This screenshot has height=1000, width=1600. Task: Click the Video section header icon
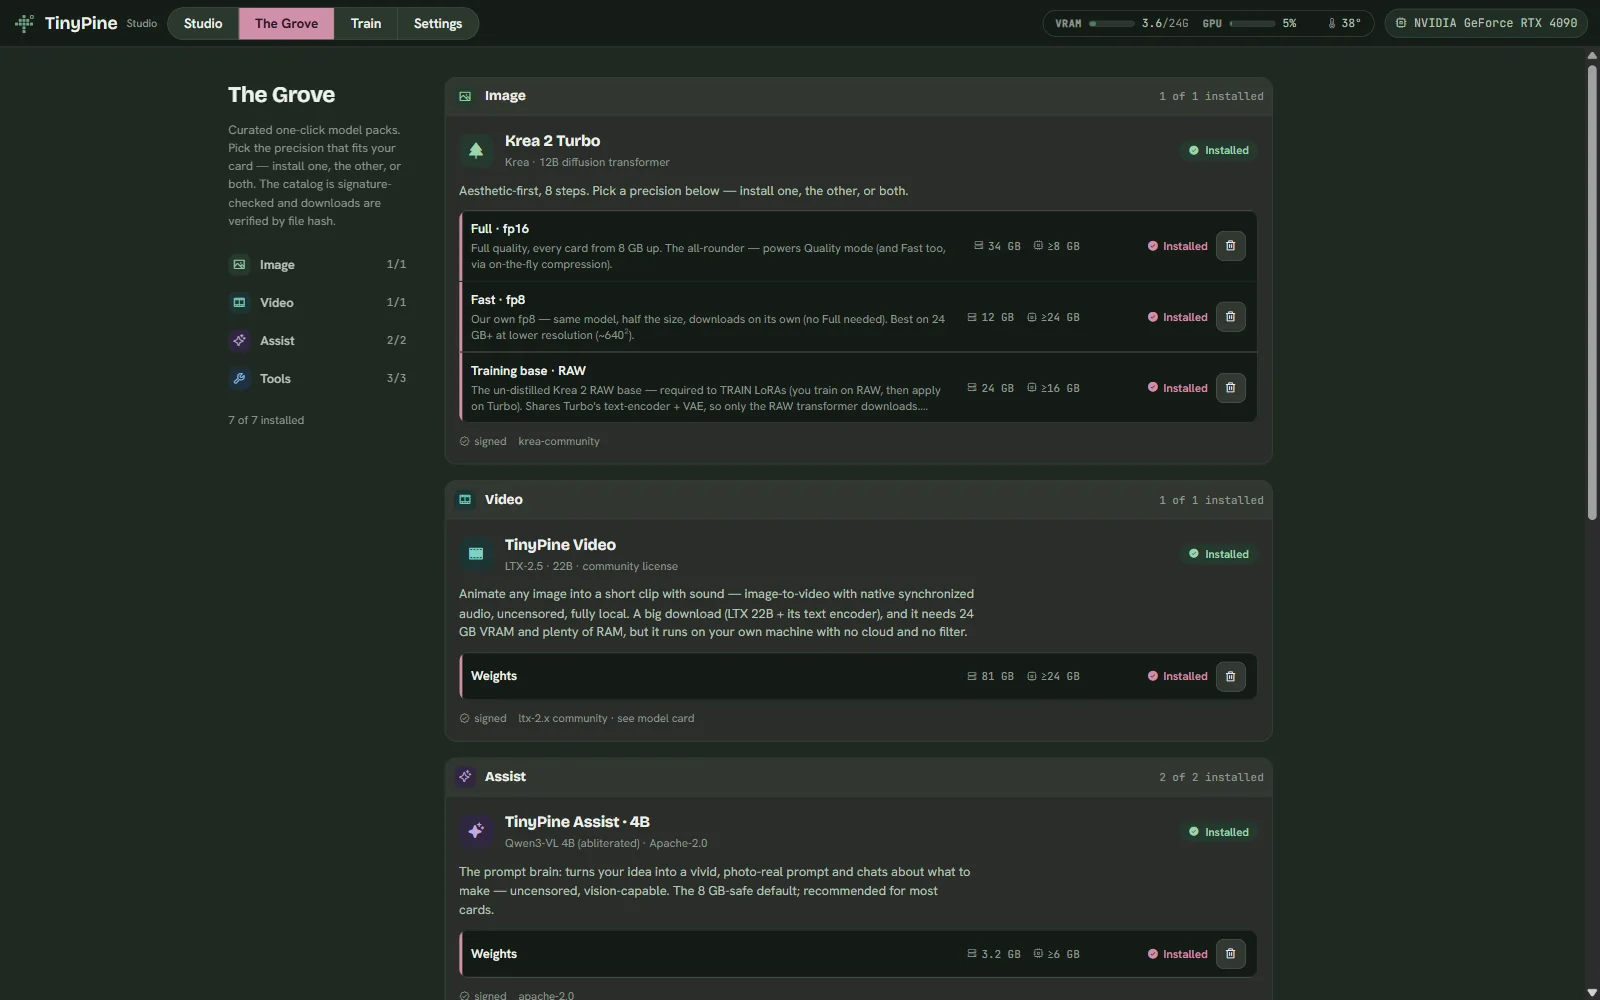coord(465,500)
